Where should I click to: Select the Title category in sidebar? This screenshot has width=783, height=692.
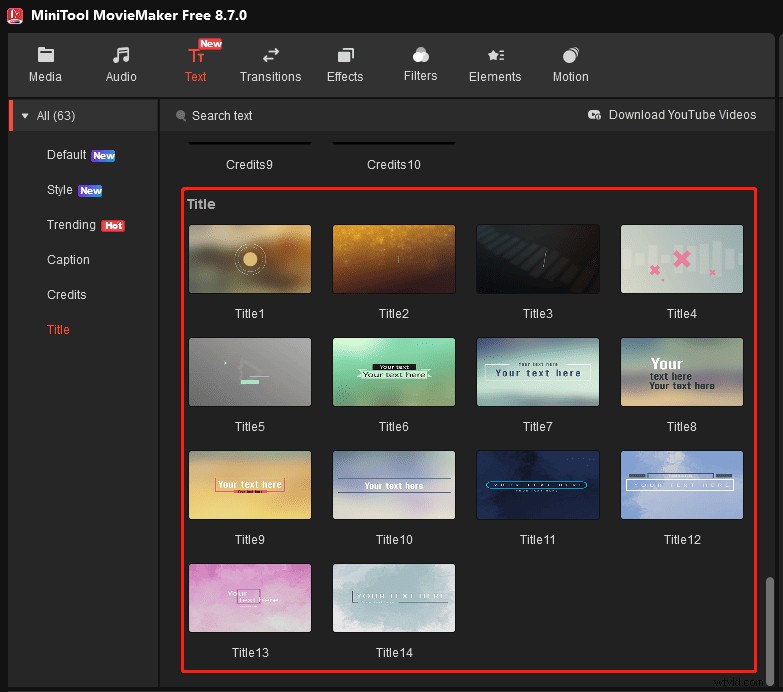58,330
